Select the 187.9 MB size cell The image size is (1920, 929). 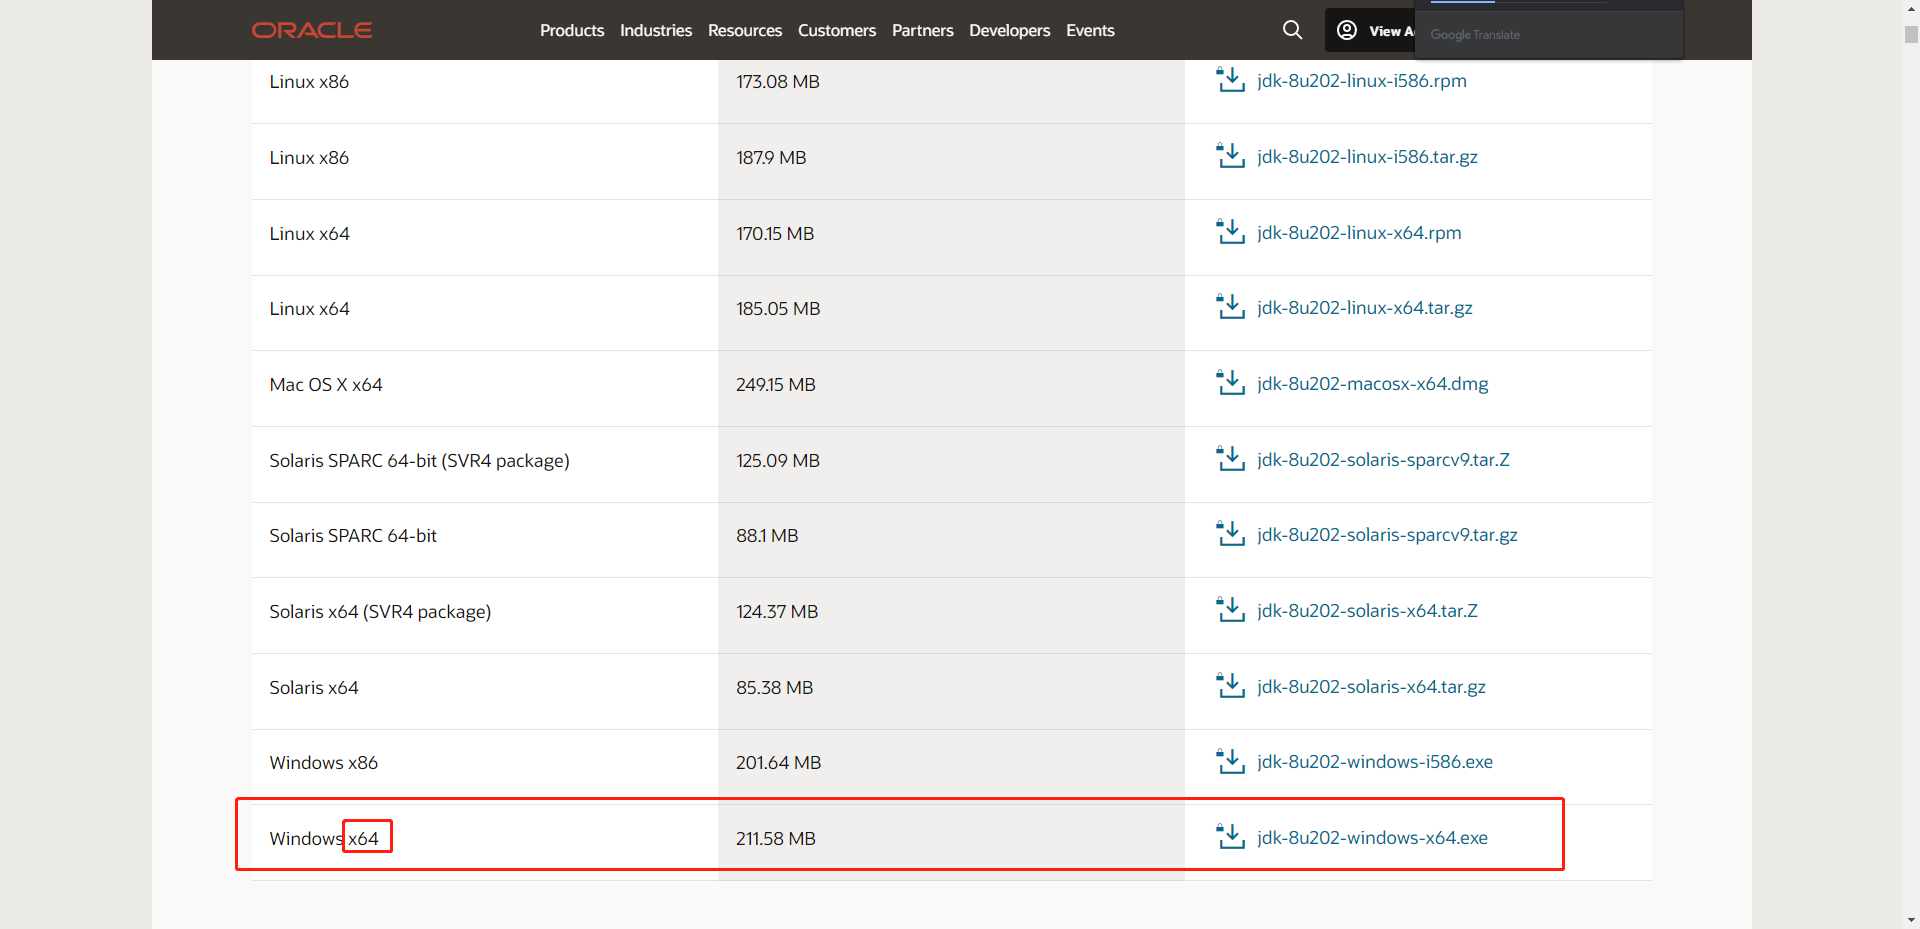(x=951, y=162)
